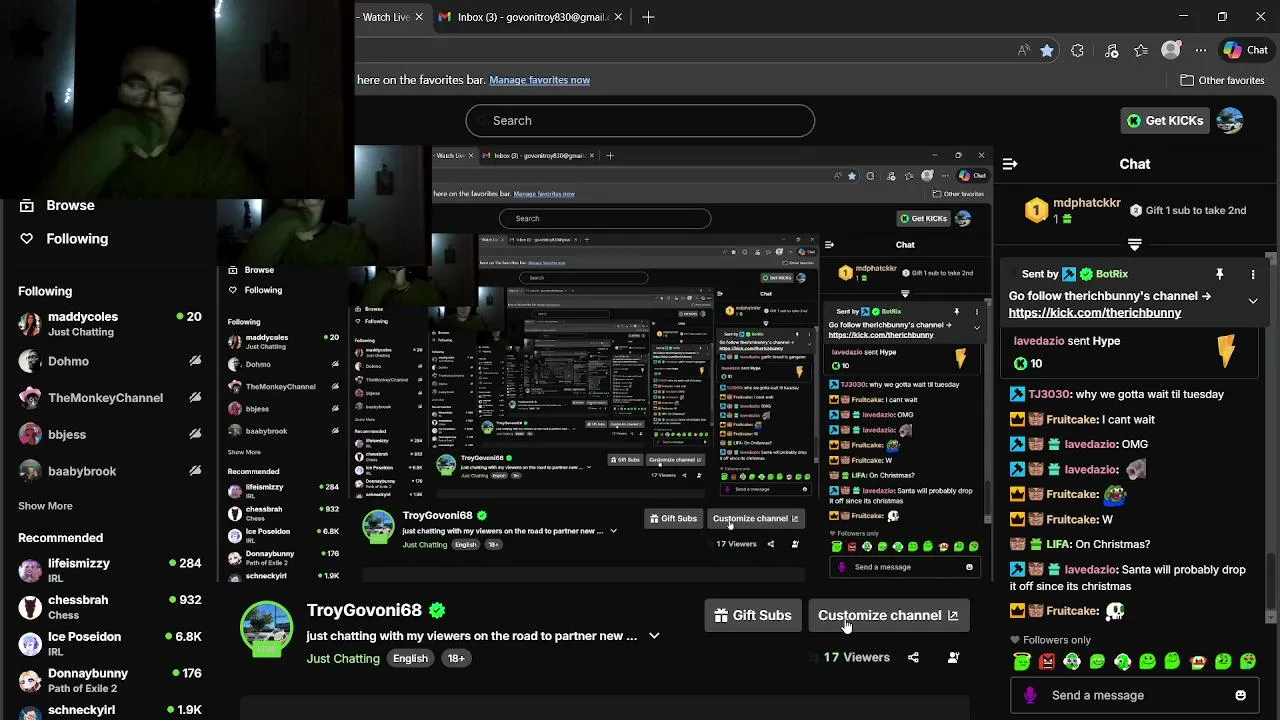Toggle the blue favorite star for this page
The image size is (1280, 720).
pyautogui.click(x=1046, y=50)
